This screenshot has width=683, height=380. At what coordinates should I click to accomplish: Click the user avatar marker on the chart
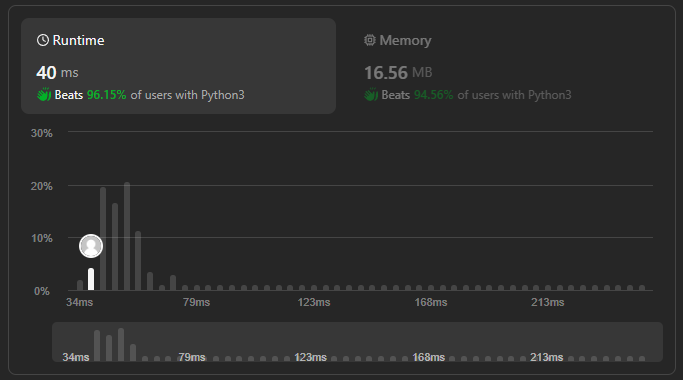[x=91, y=246]
